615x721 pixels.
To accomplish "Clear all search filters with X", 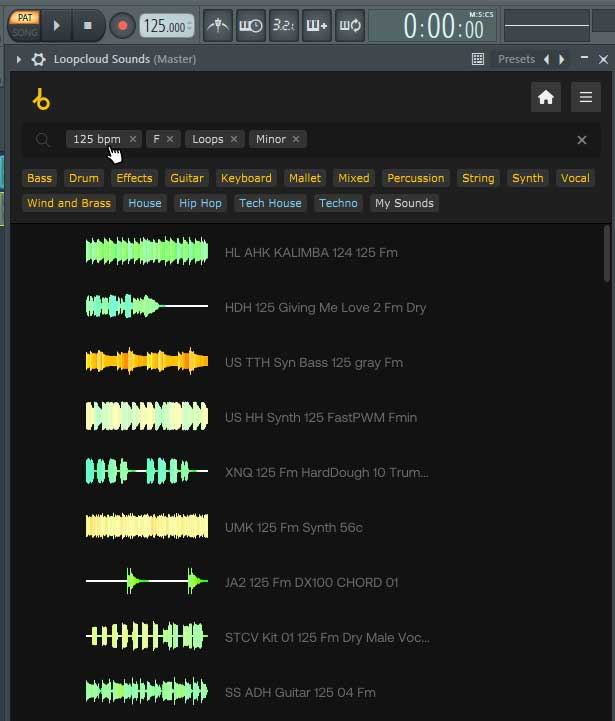I will point(582,140).
